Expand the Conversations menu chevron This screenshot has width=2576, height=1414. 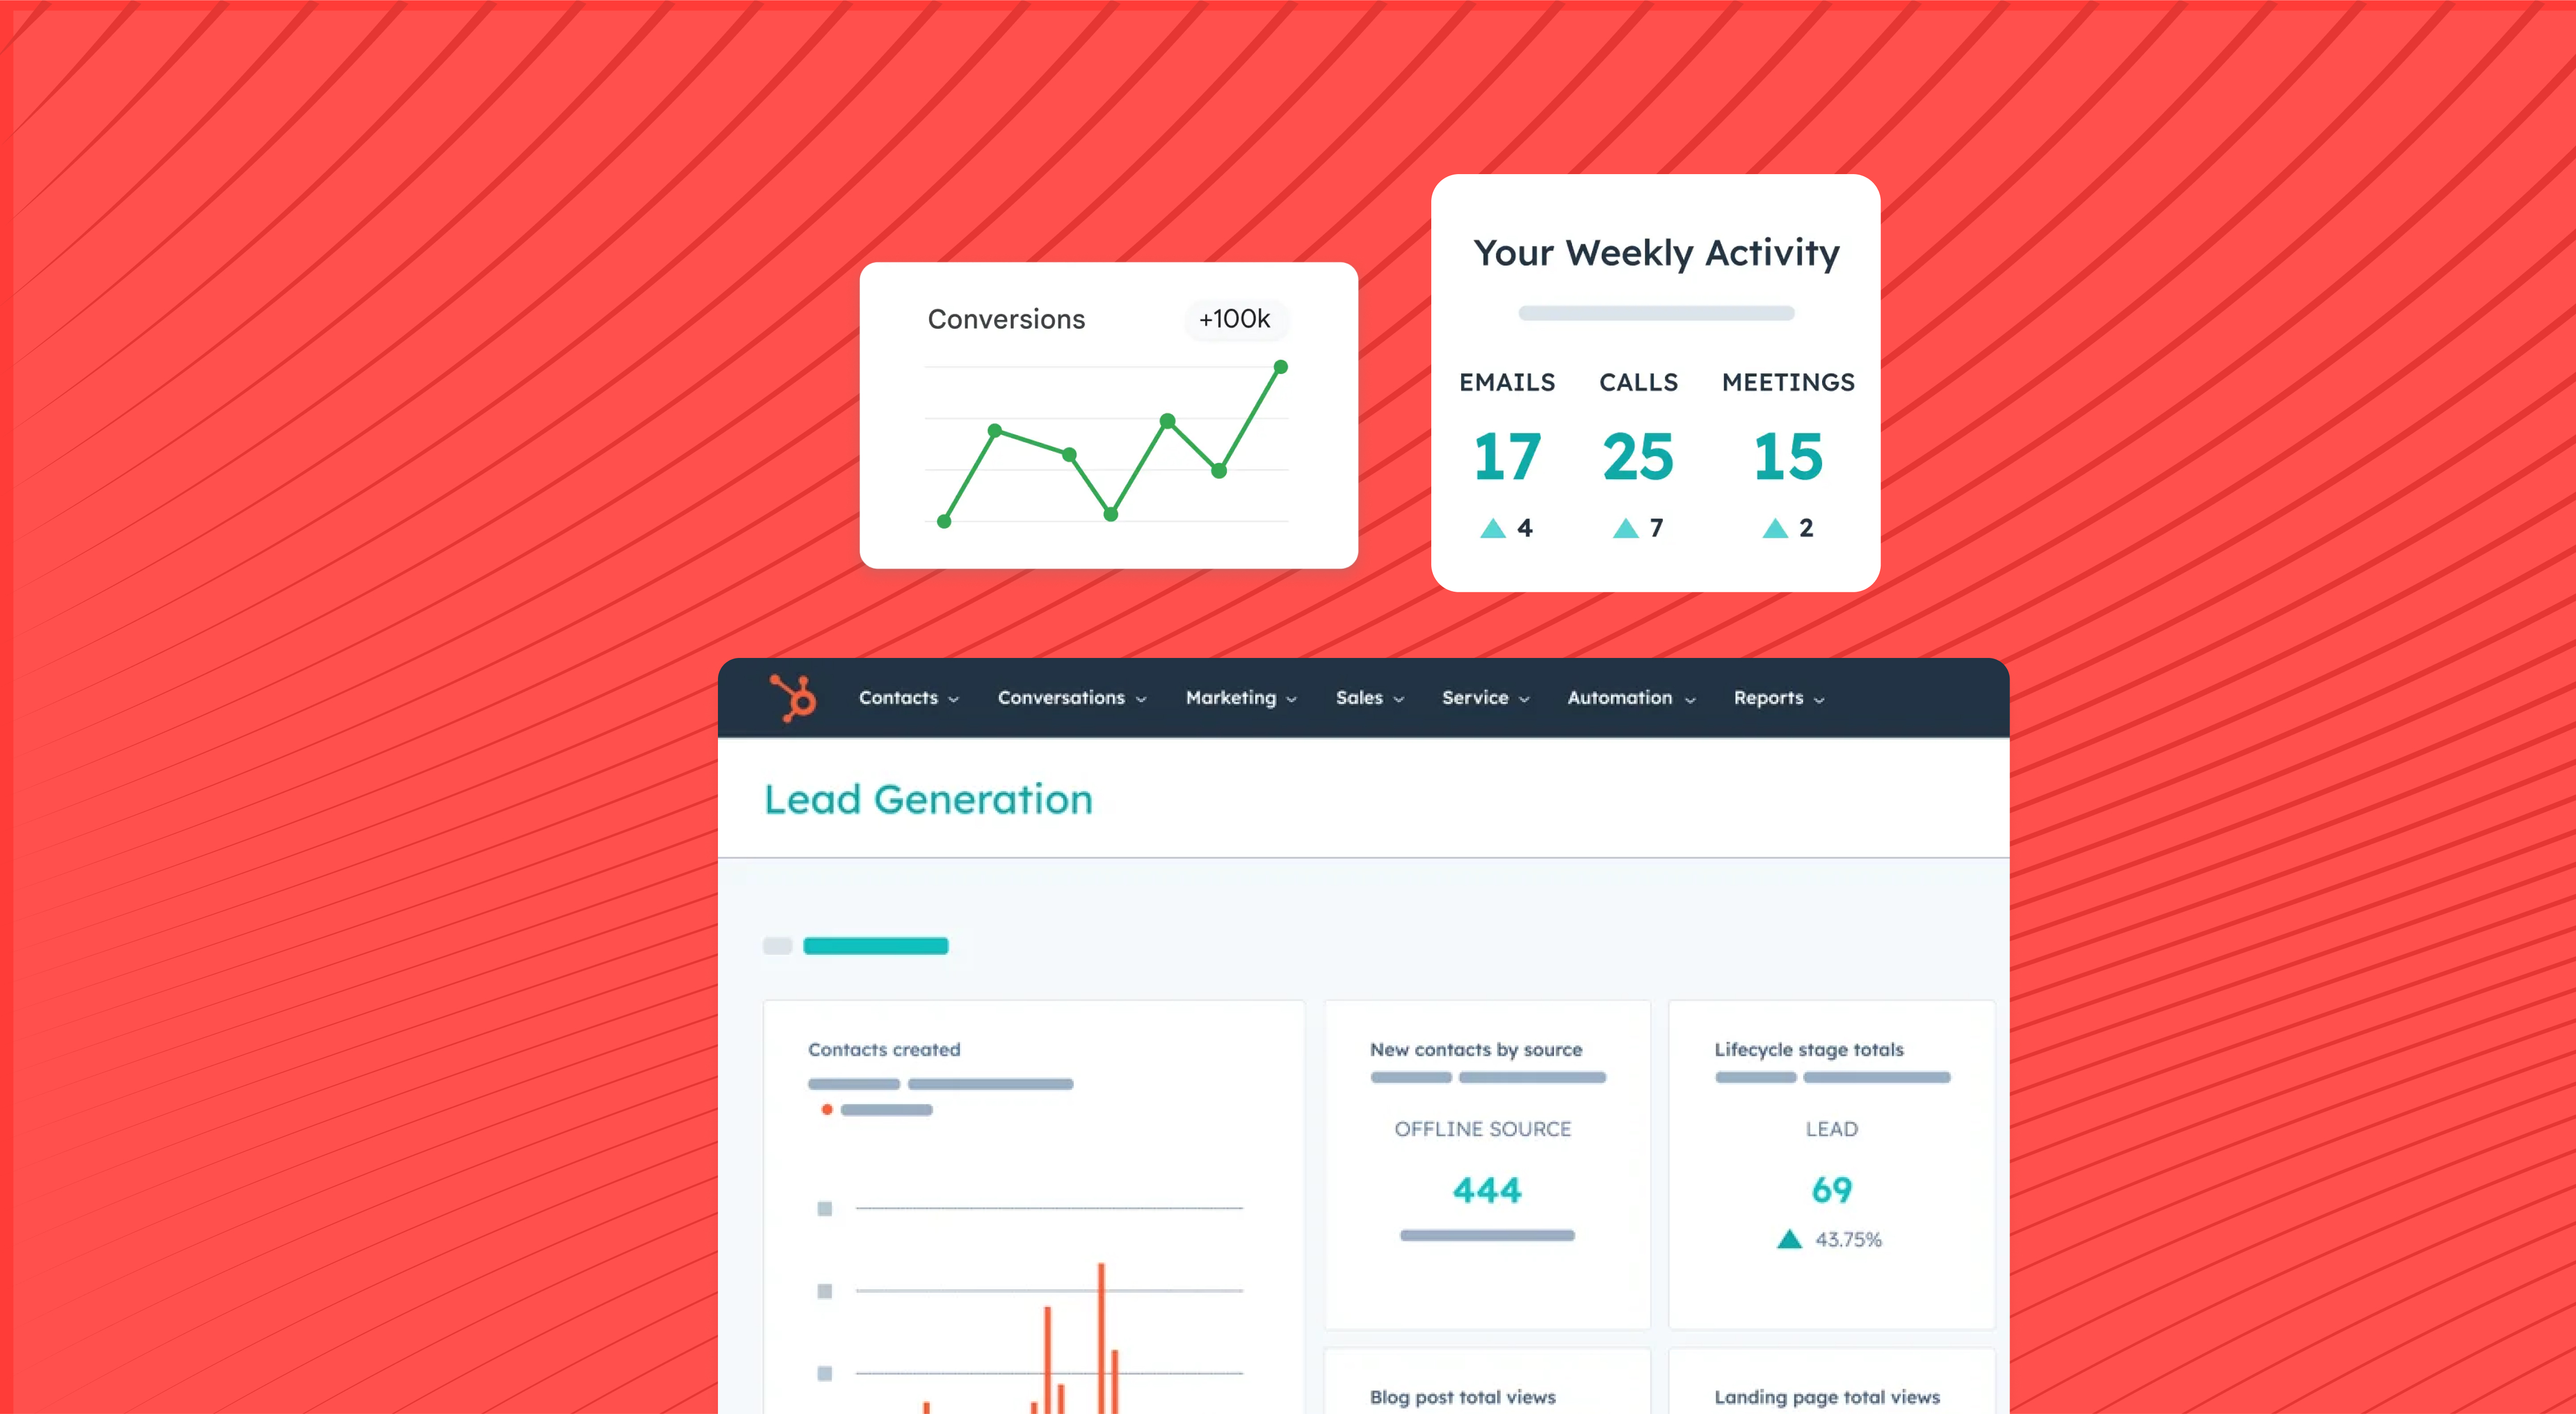1141,699
